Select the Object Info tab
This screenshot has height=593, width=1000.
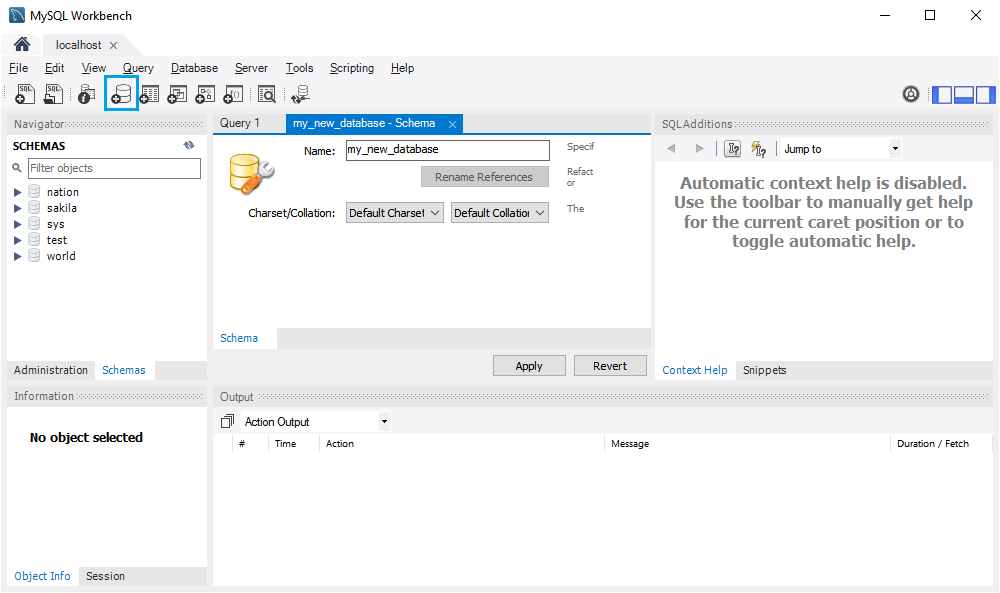point(42,576)
